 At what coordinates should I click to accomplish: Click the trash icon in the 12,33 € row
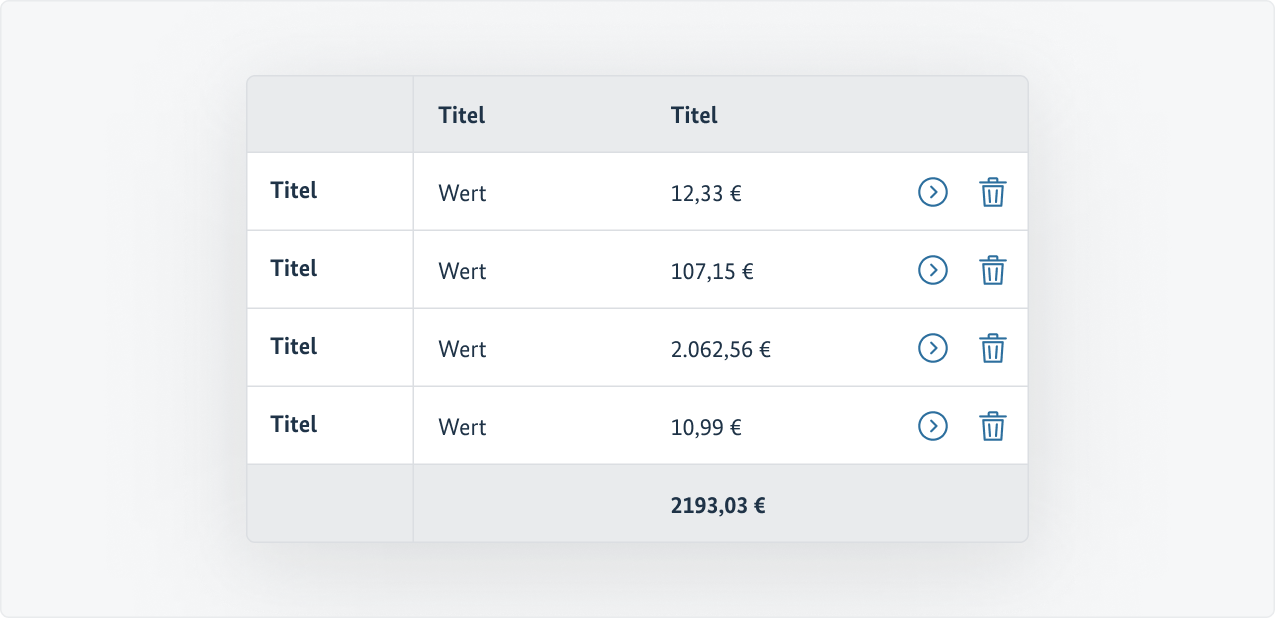[x=992, y=192]
